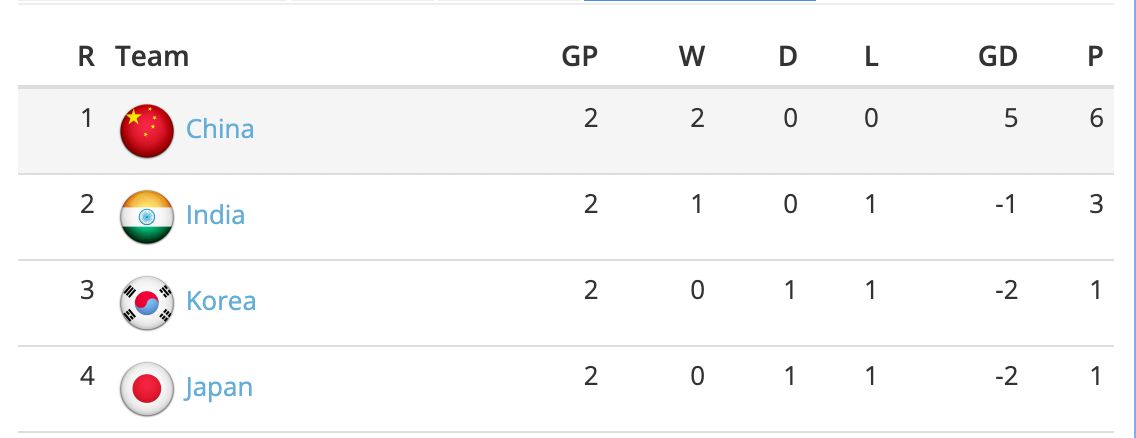
Task: Click the GD column header
Action: click(997, 57)
